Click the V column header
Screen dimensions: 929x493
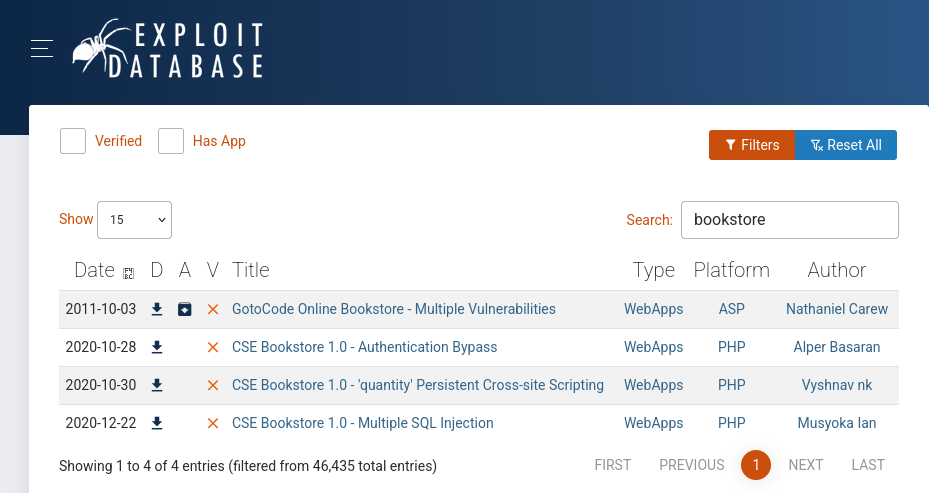coord(213,270)
